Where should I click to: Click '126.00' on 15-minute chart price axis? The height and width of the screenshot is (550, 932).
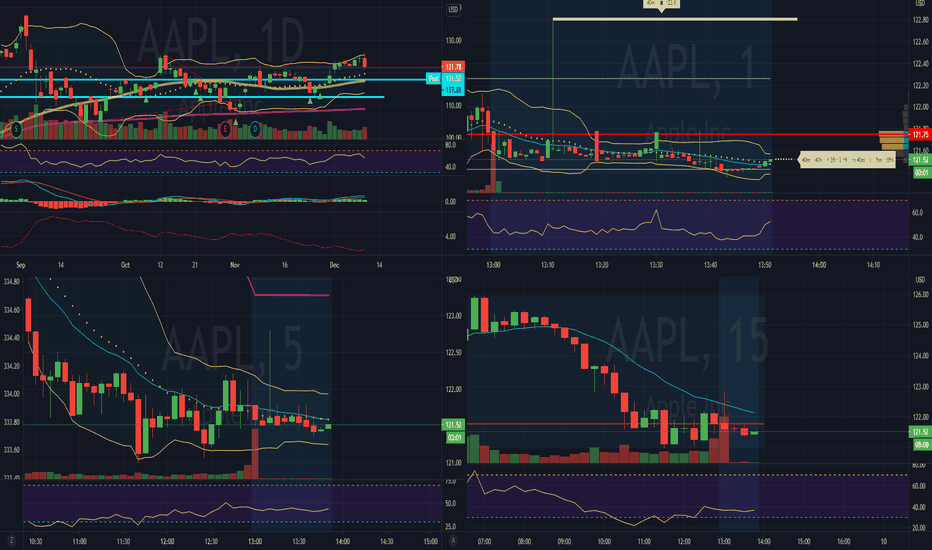(x=920, y=295)
